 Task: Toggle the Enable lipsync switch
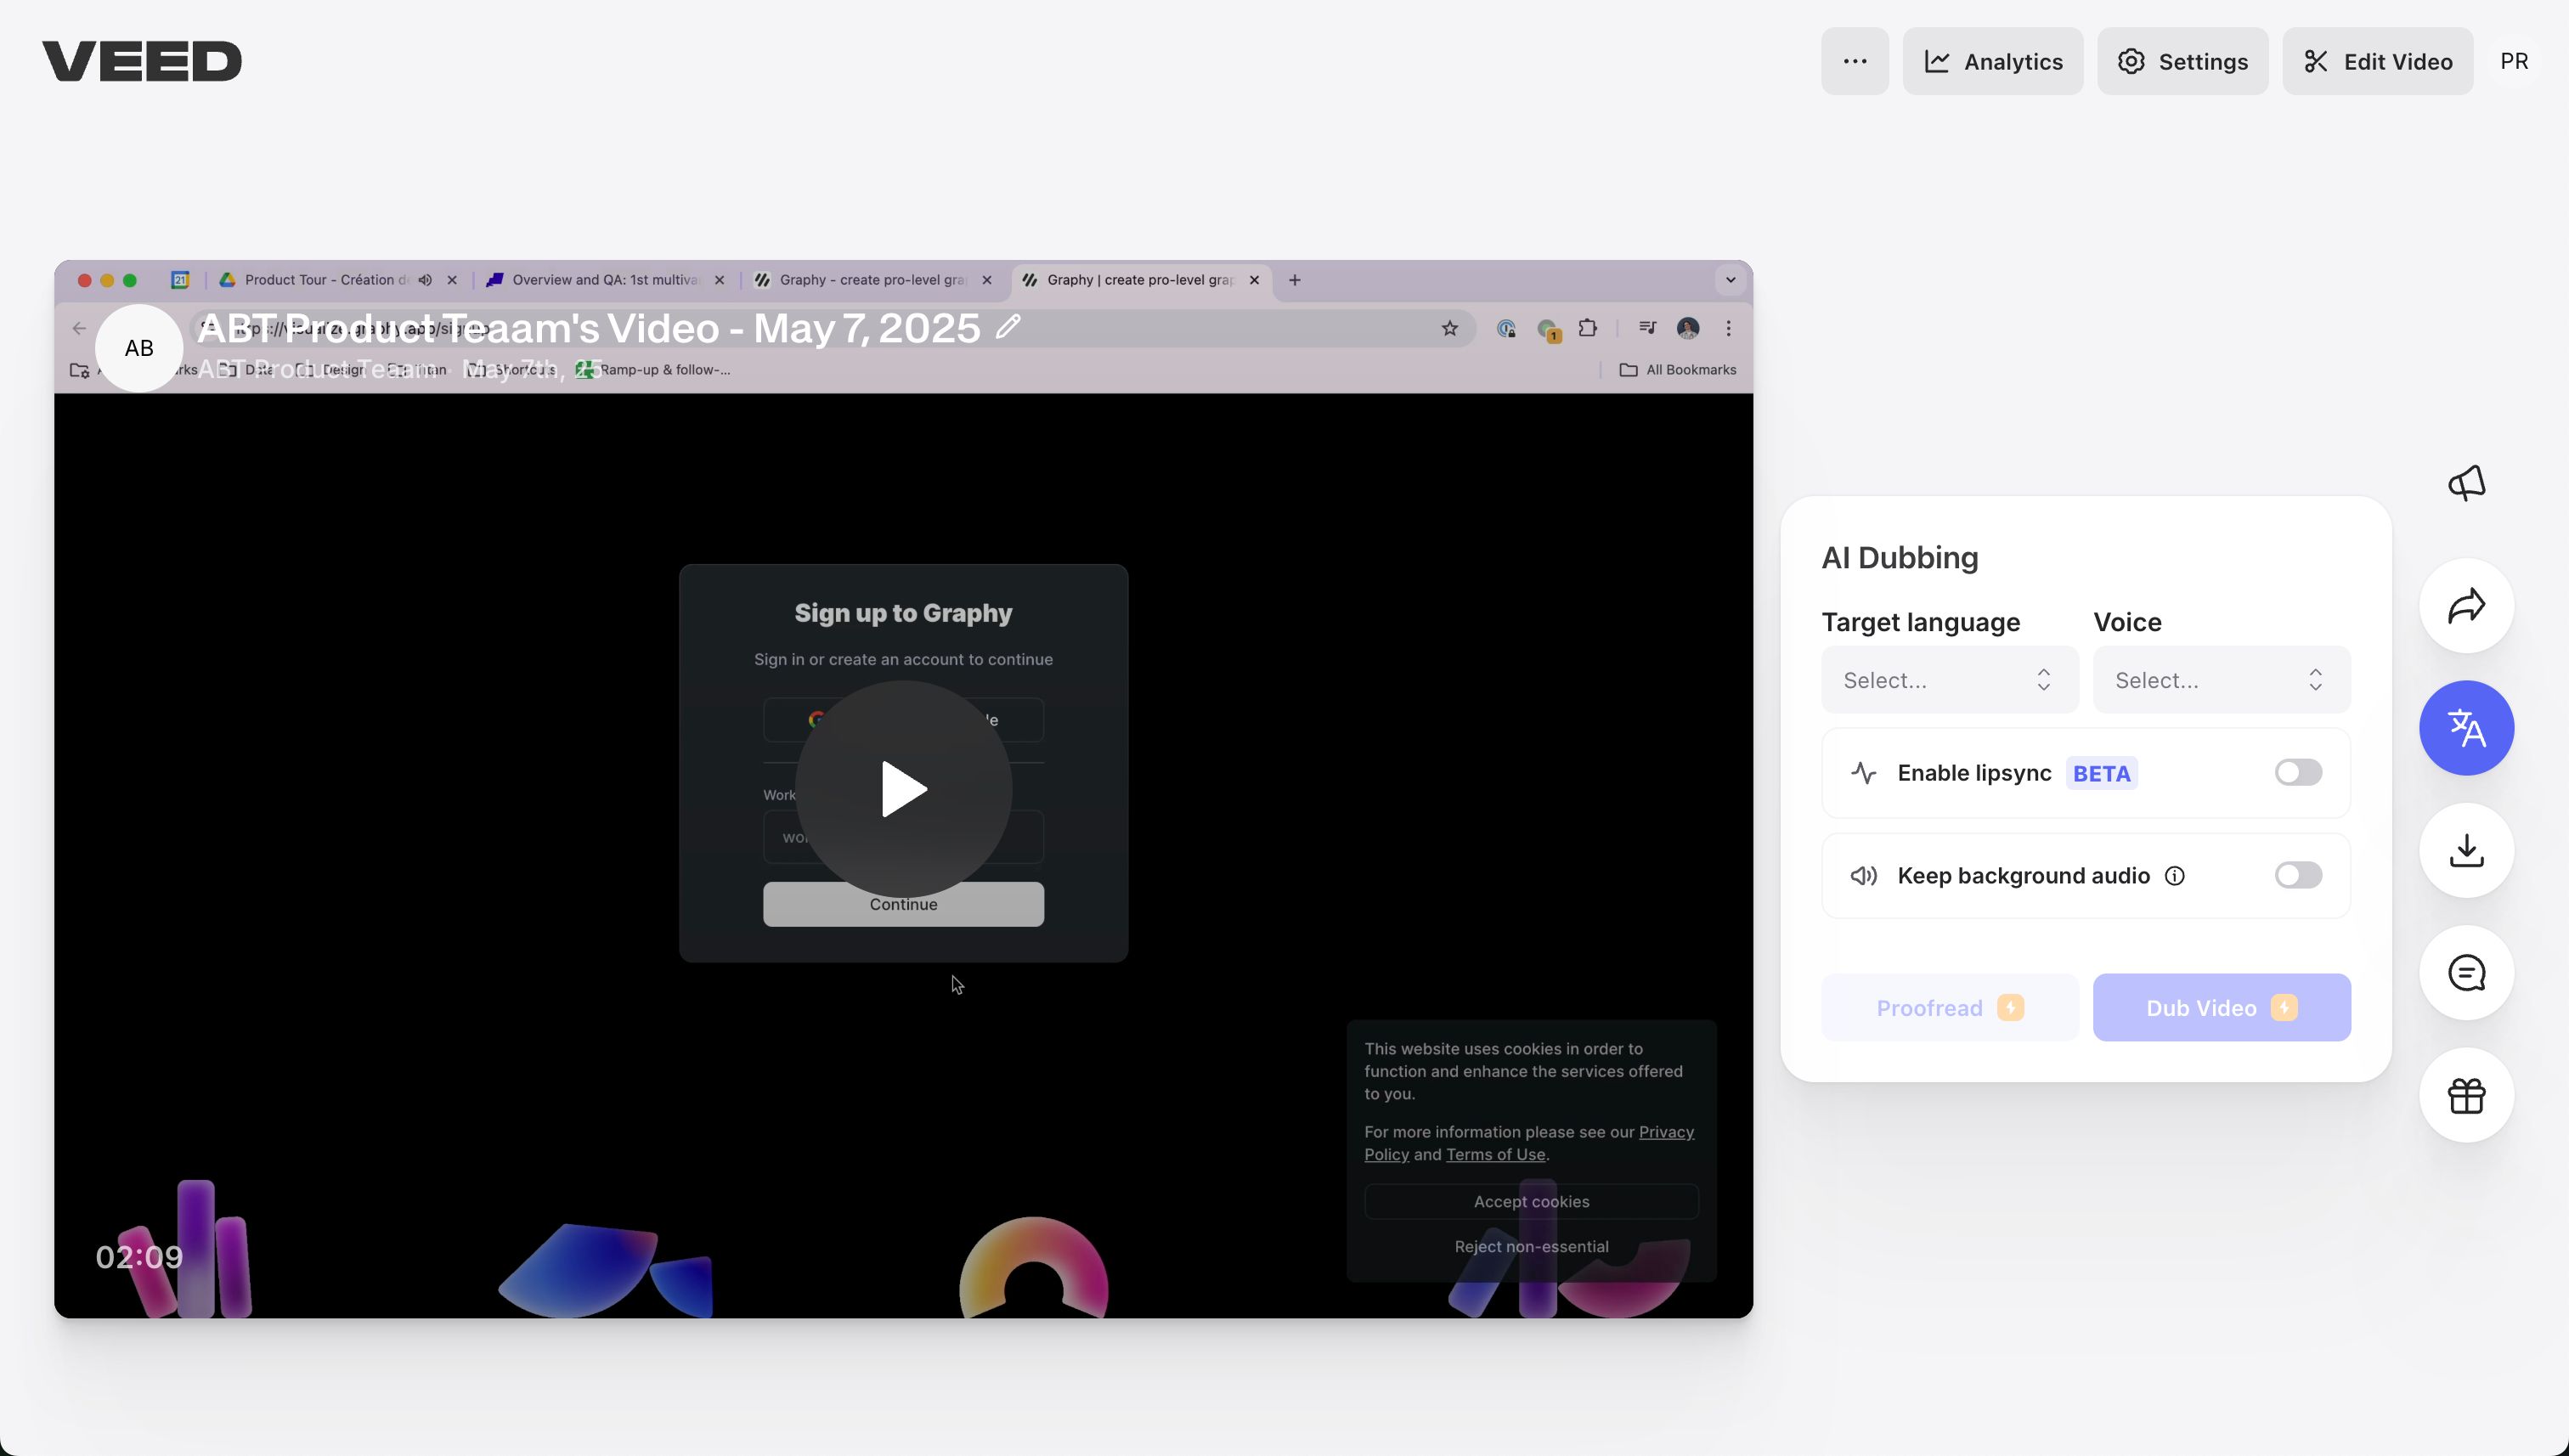point(2297,772)
